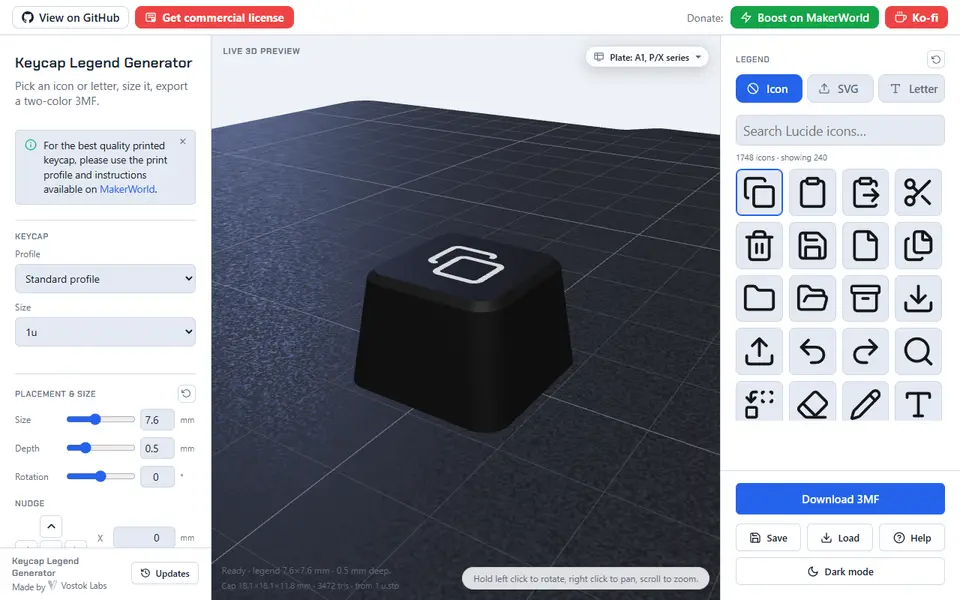Select the files stack icon
Screen dimensions: 960x600
[x=918, y=246]
